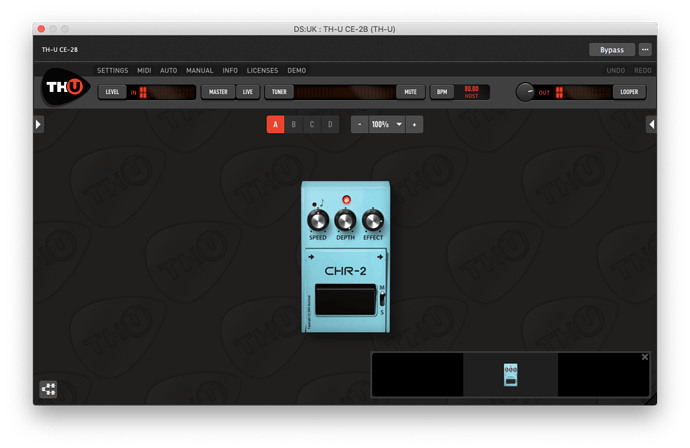The width and height of the screenshot is (690, 448).
Task: Open the MANUAL menu
Action: pyautogui.click(x=199, y=70)
